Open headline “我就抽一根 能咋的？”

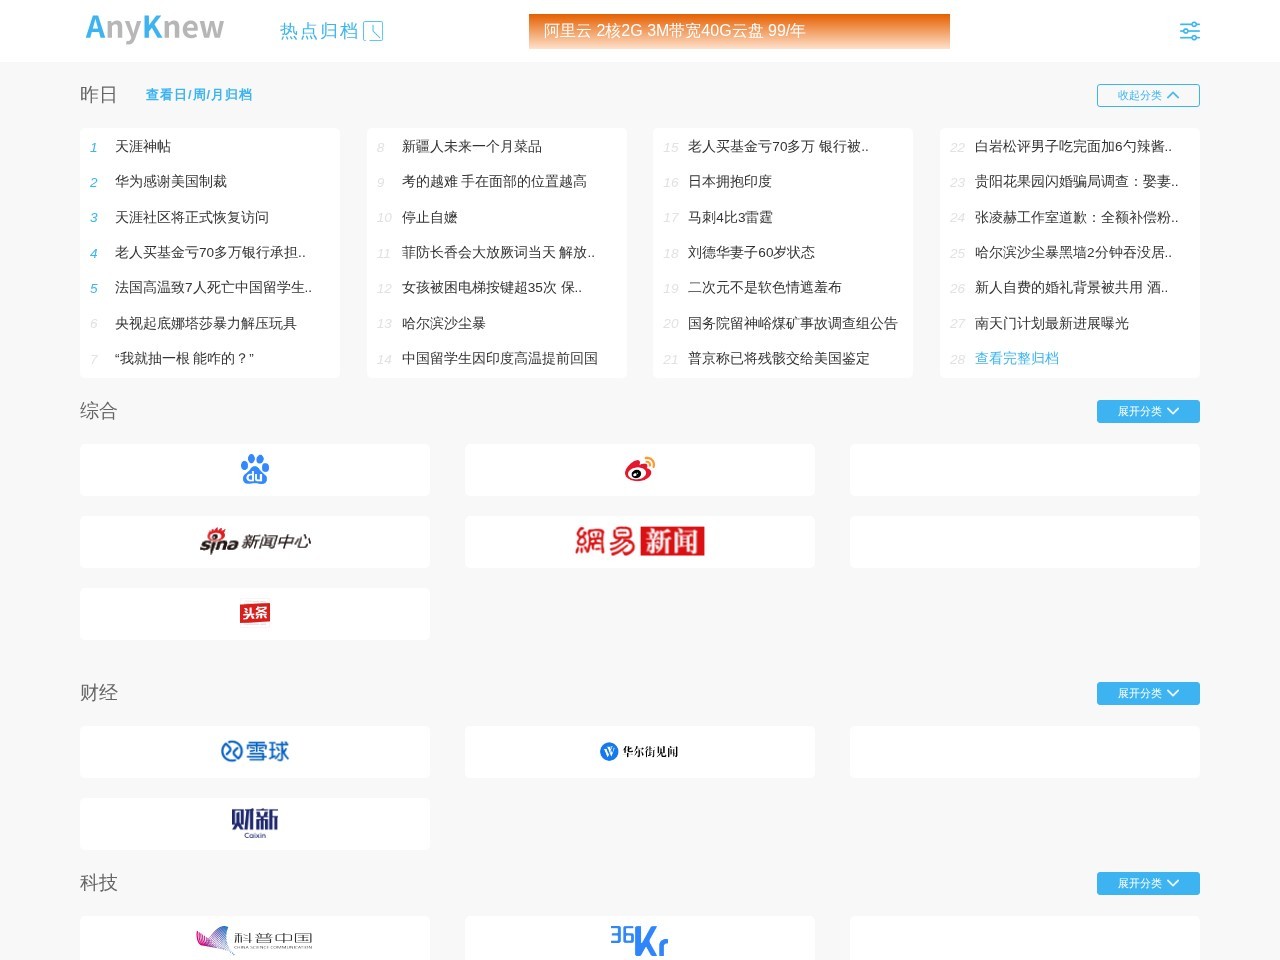(184, 358)
